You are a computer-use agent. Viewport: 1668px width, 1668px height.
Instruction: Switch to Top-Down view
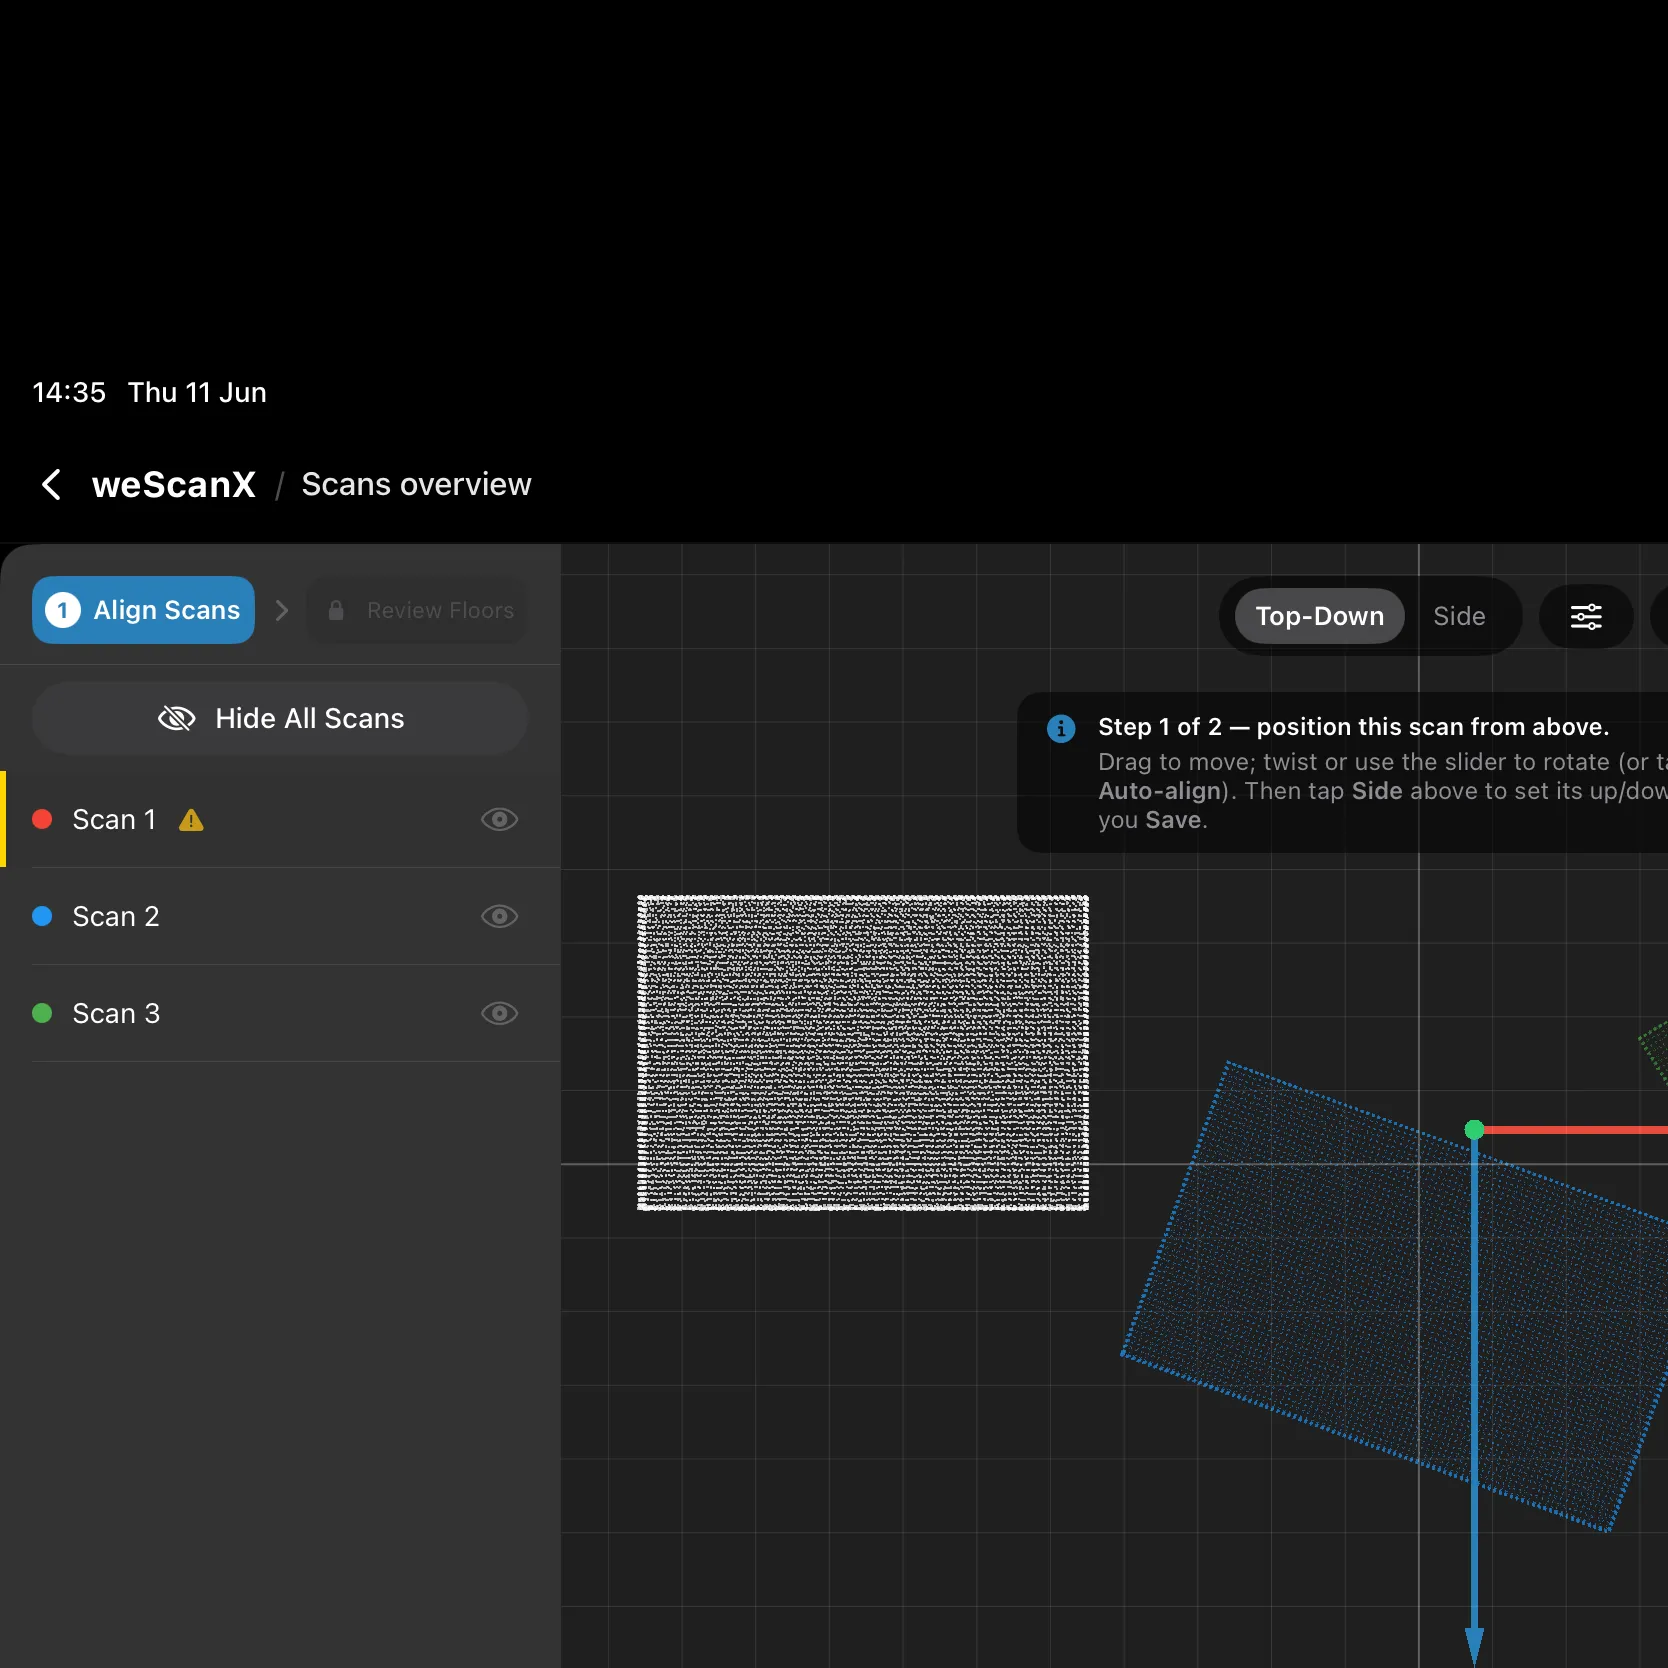click(x=1319, y=616)
